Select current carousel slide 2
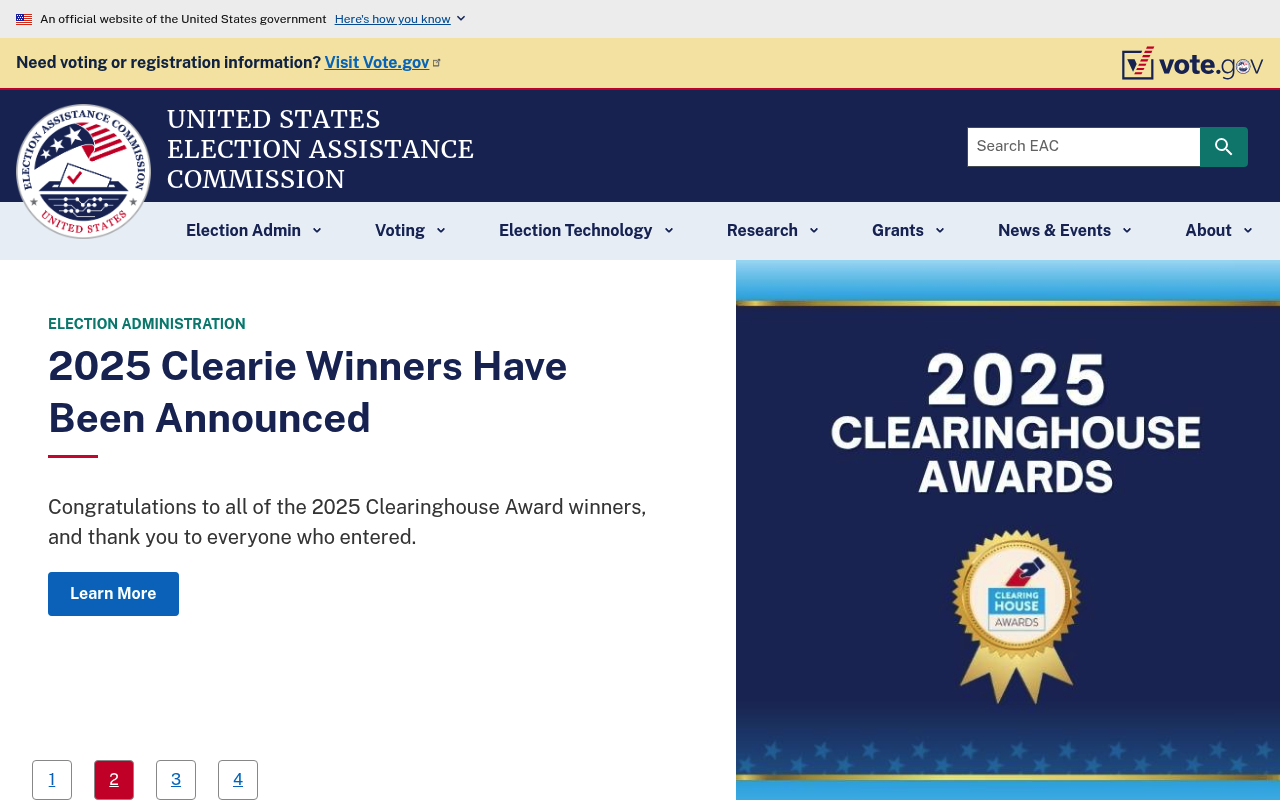1280x800 pixels. [x=114, y=780]
